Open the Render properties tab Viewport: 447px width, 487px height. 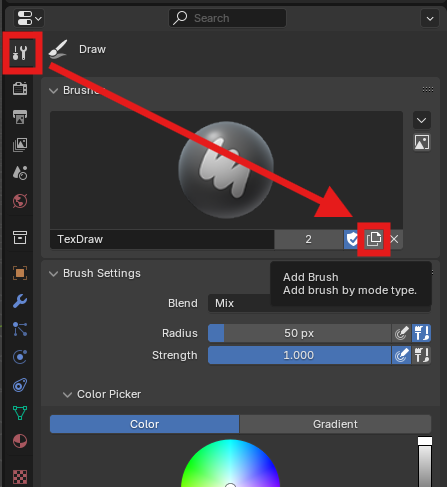(x=20, y=89)
